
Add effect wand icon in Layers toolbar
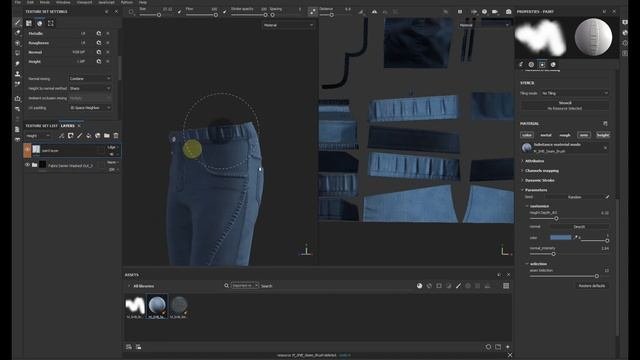pos(61,136)
